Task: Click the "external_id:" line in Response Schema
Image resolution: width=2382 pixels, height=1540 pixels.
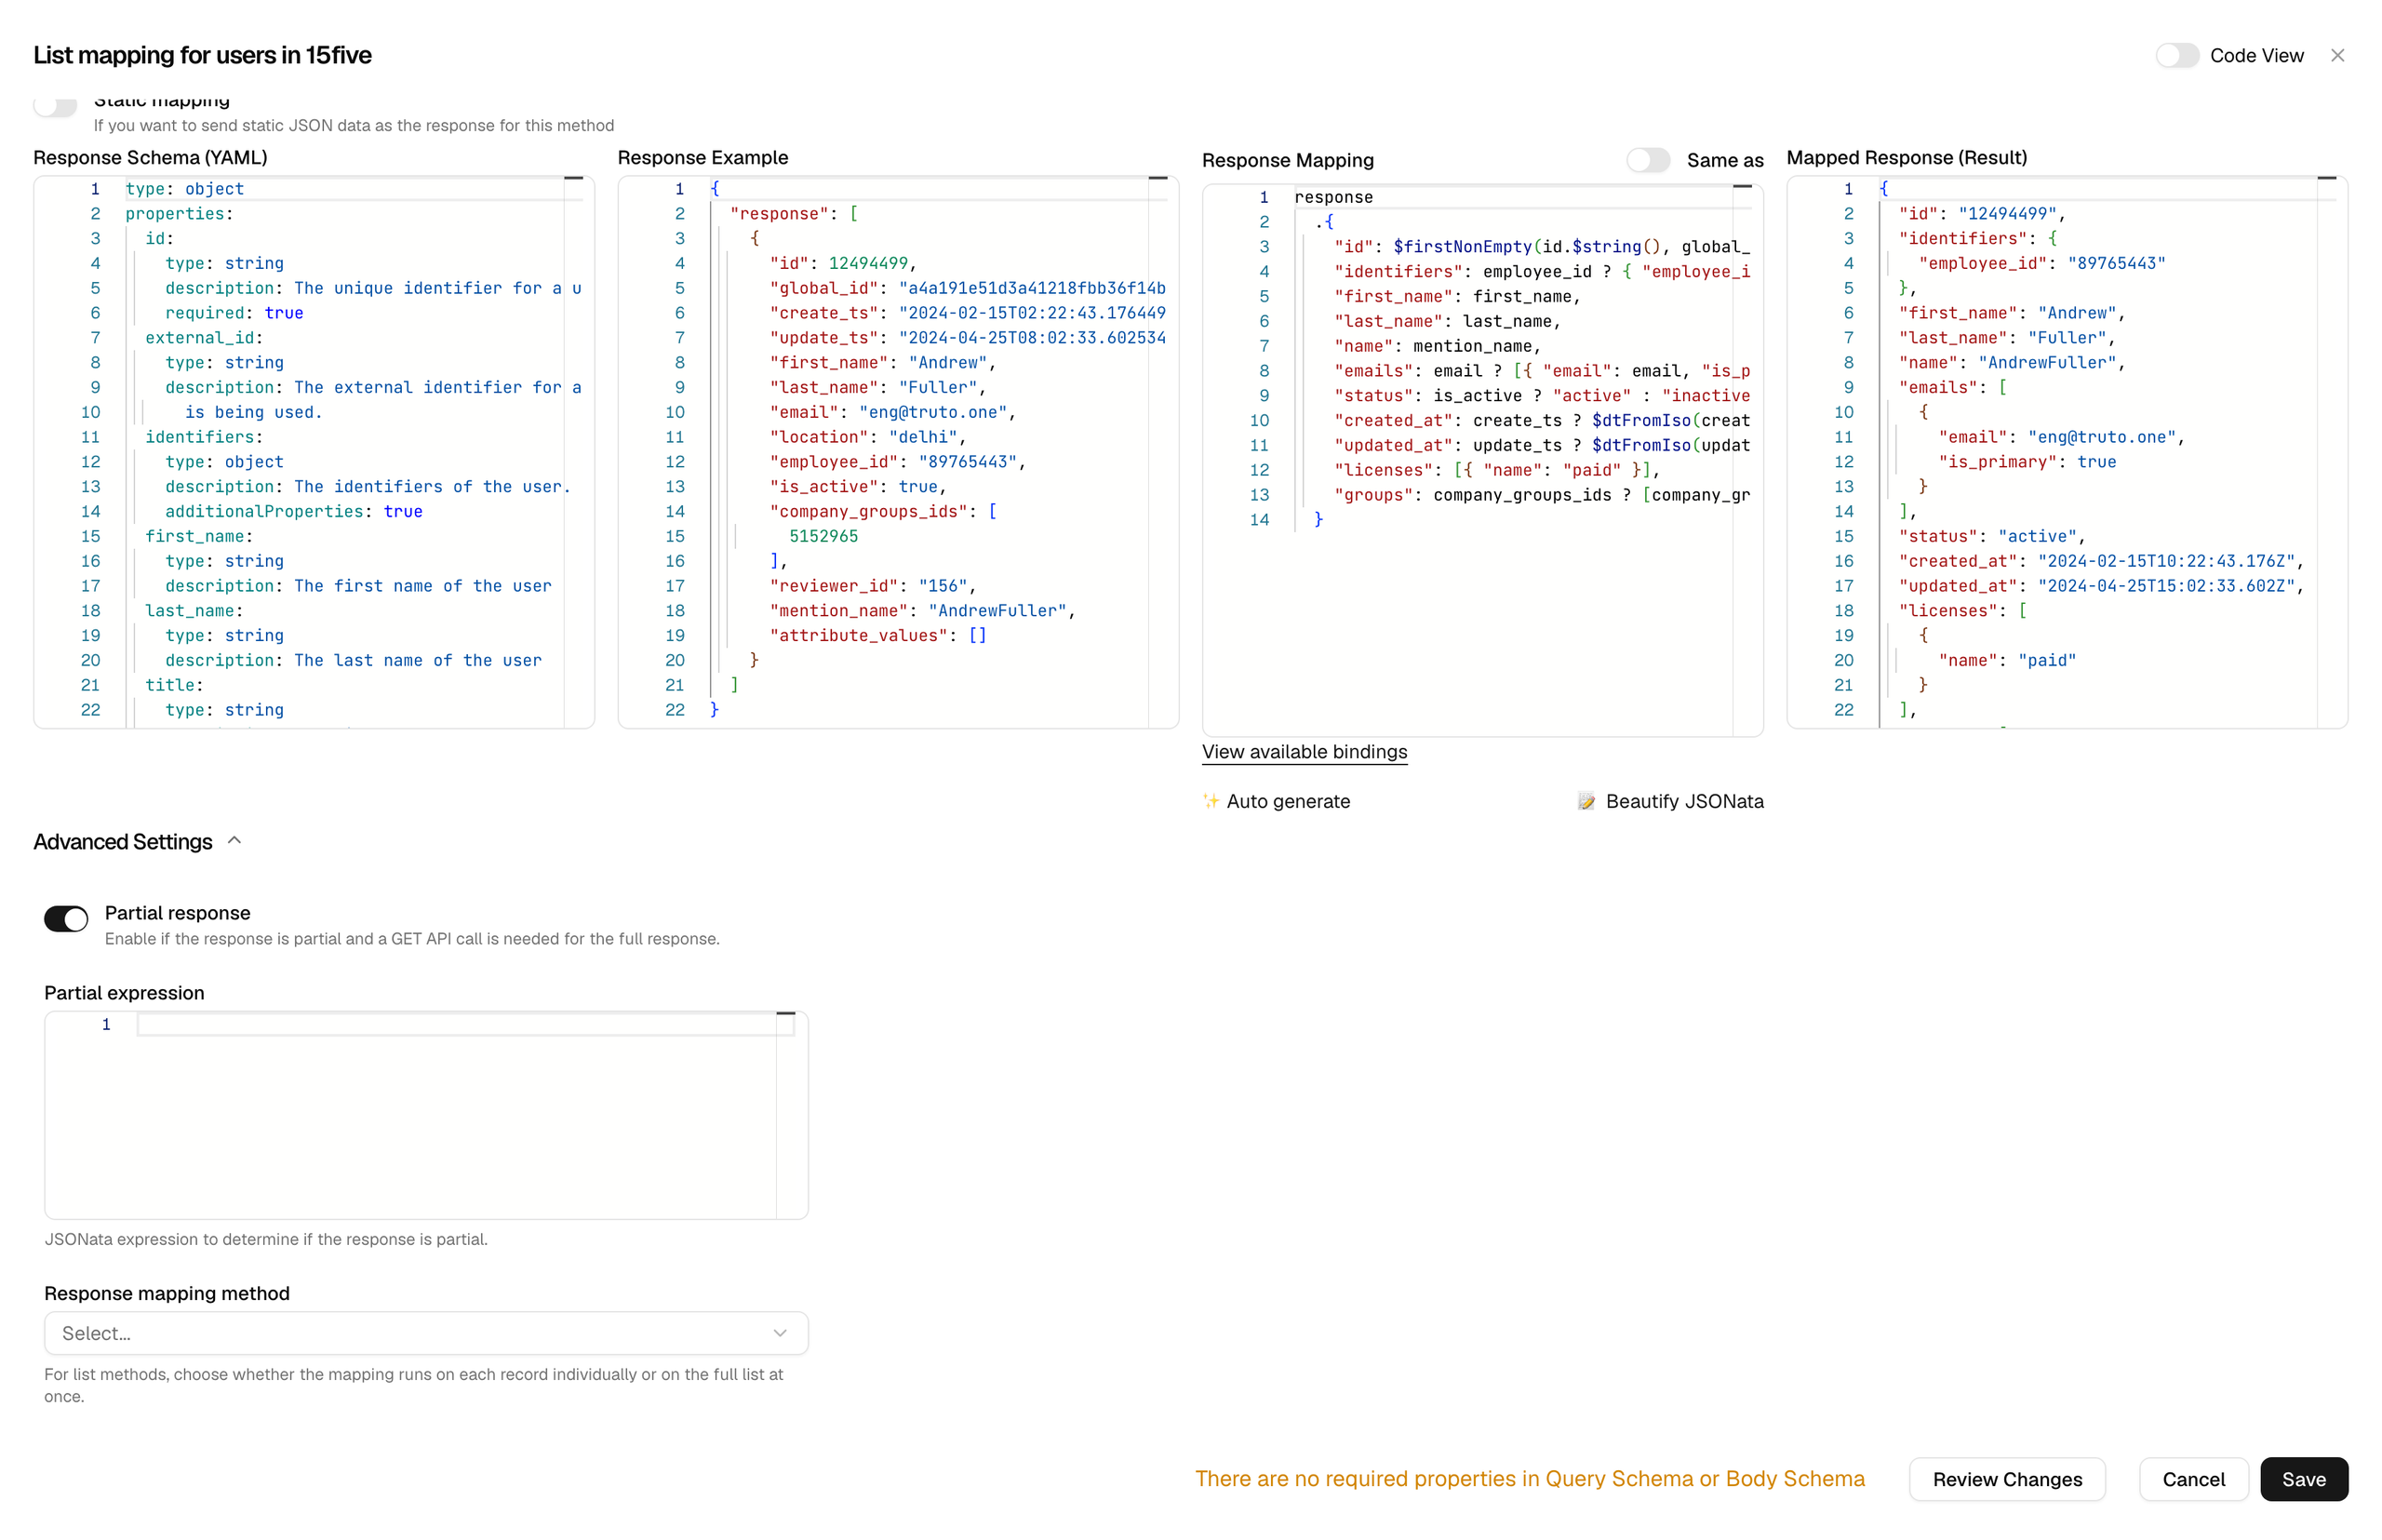Action: tap(204, 338)
